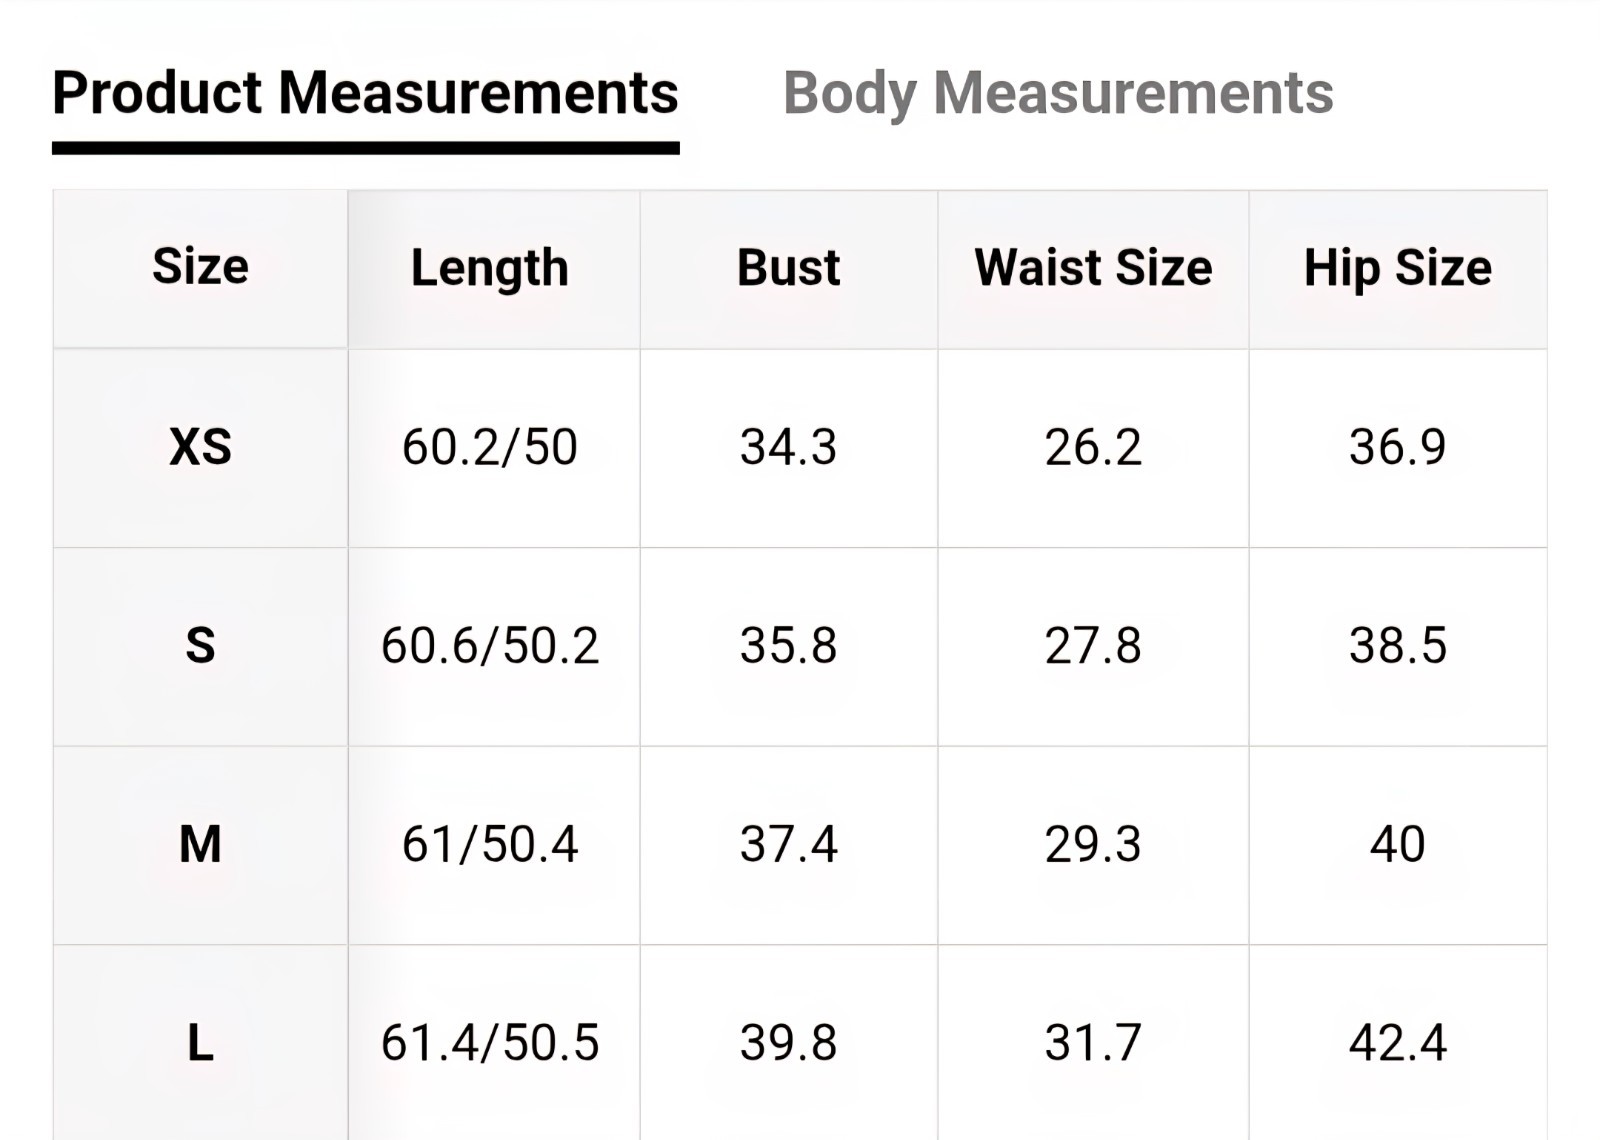The width and height of the screenshot is (1600, 1140).
Task: Click the Hip Size column header
Action: (1398, 268)
